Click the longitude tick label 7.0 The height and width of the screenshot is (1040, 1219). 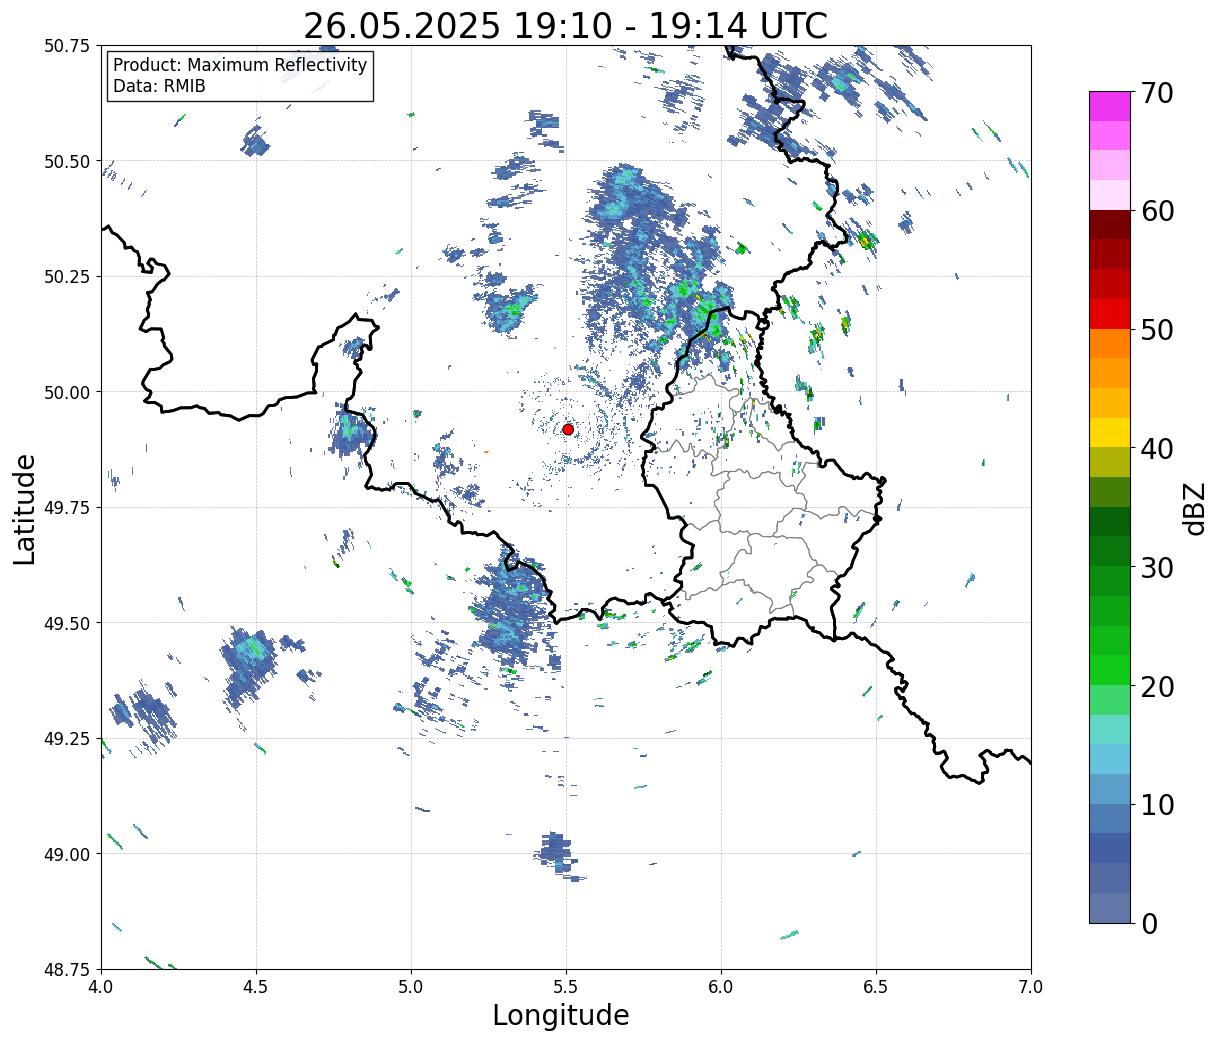pyautogui.click(x=1031, y=986)
